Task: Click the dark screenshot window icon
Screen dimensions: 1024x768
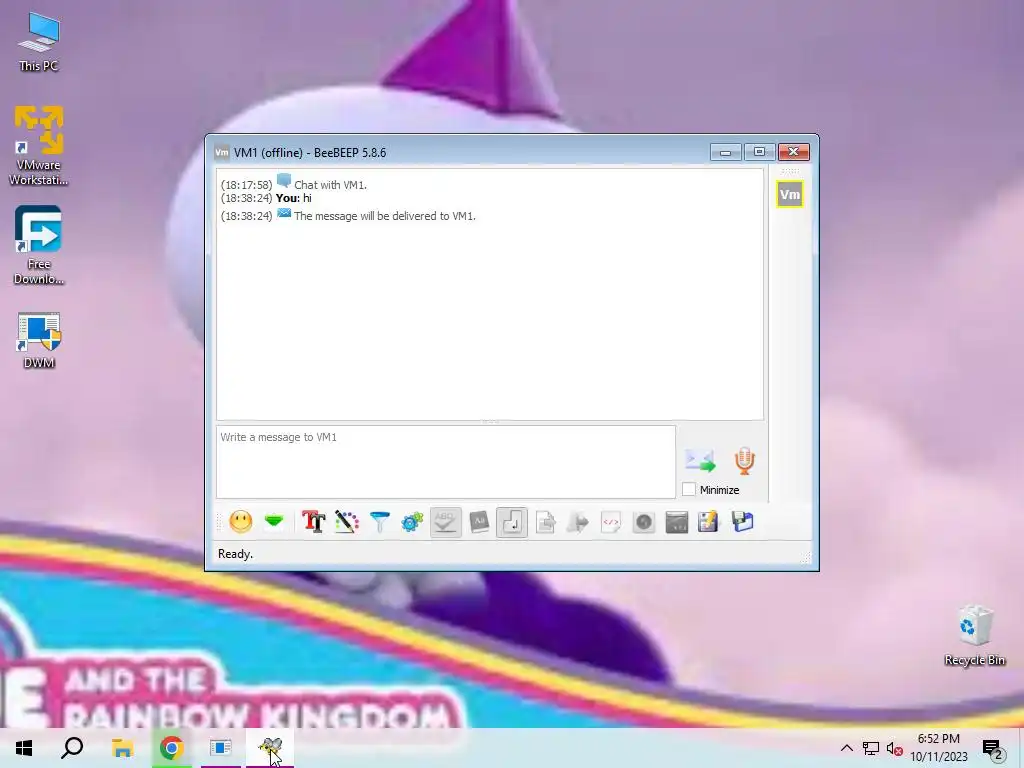Action: (x=677, y=522)
